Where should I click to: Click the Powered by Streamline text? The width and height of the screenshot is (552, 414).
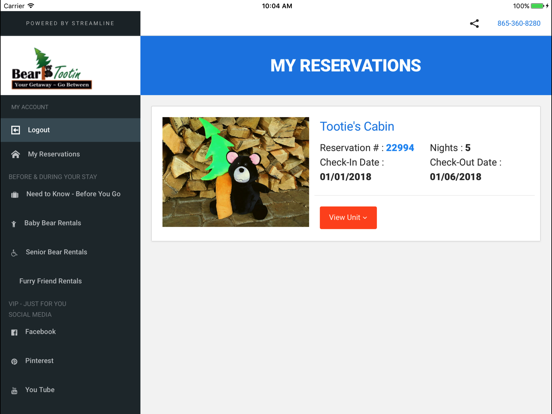70,23
